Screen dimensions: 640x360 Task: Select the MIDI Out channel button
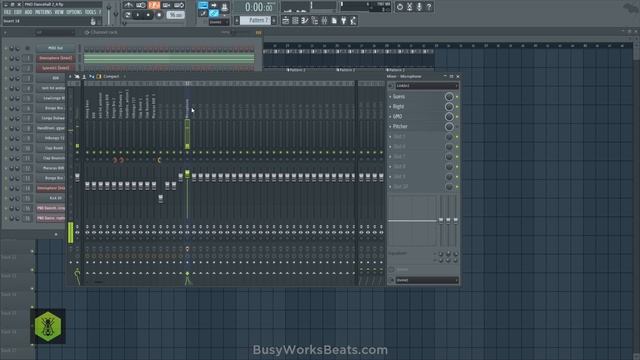click(x=56, y=48)
